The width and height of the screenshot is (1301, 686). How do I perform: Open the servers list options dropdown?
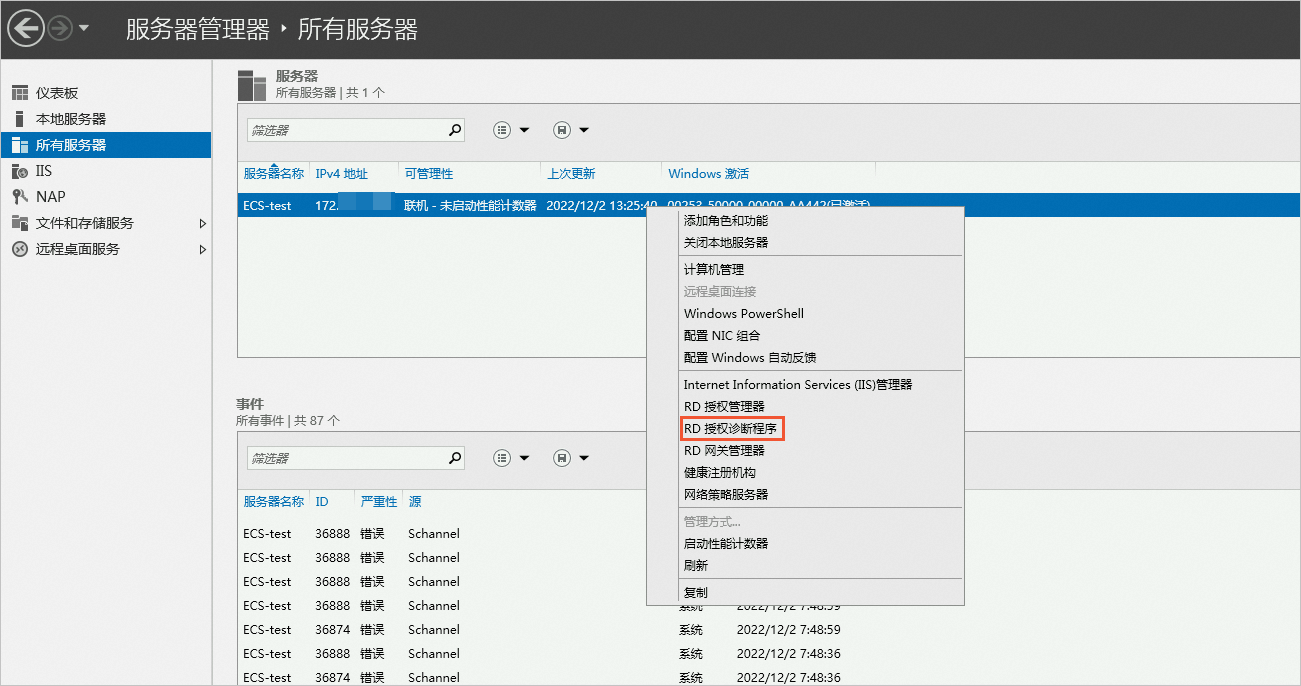[511, 130]
